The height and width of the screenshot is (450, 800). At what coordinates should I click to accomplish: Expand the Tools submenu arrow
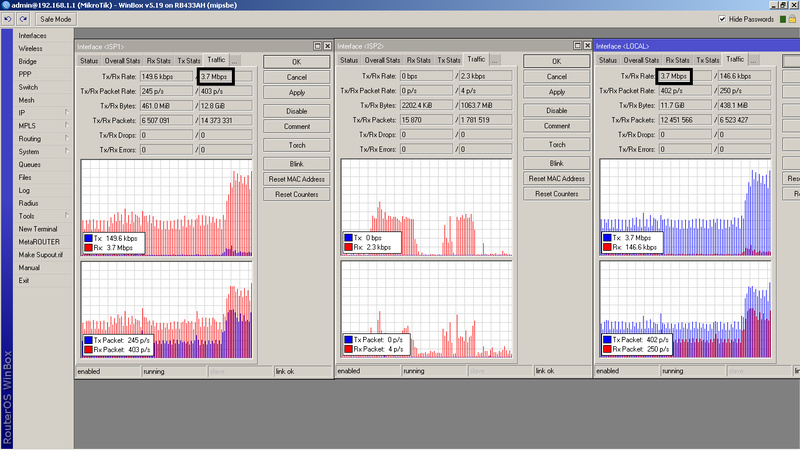tap(67, 216)
